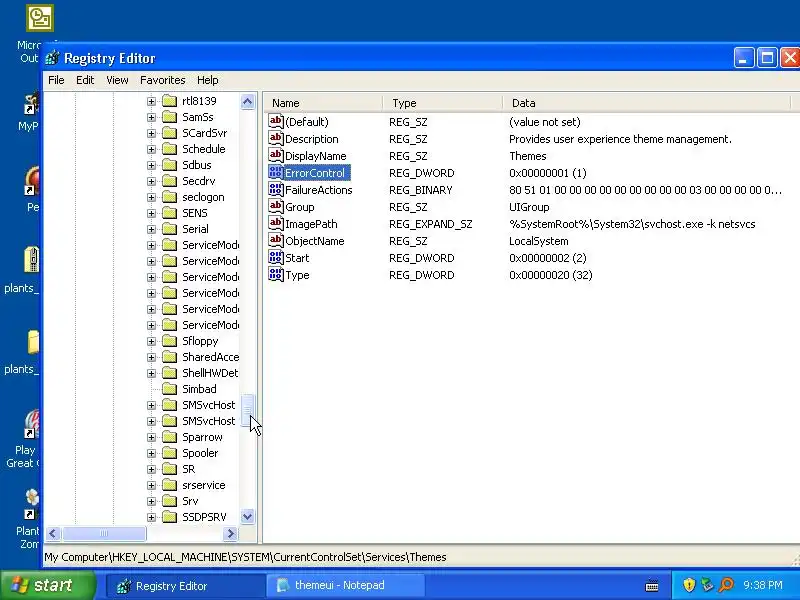Expand the SamSs key

tap(151, 117)
